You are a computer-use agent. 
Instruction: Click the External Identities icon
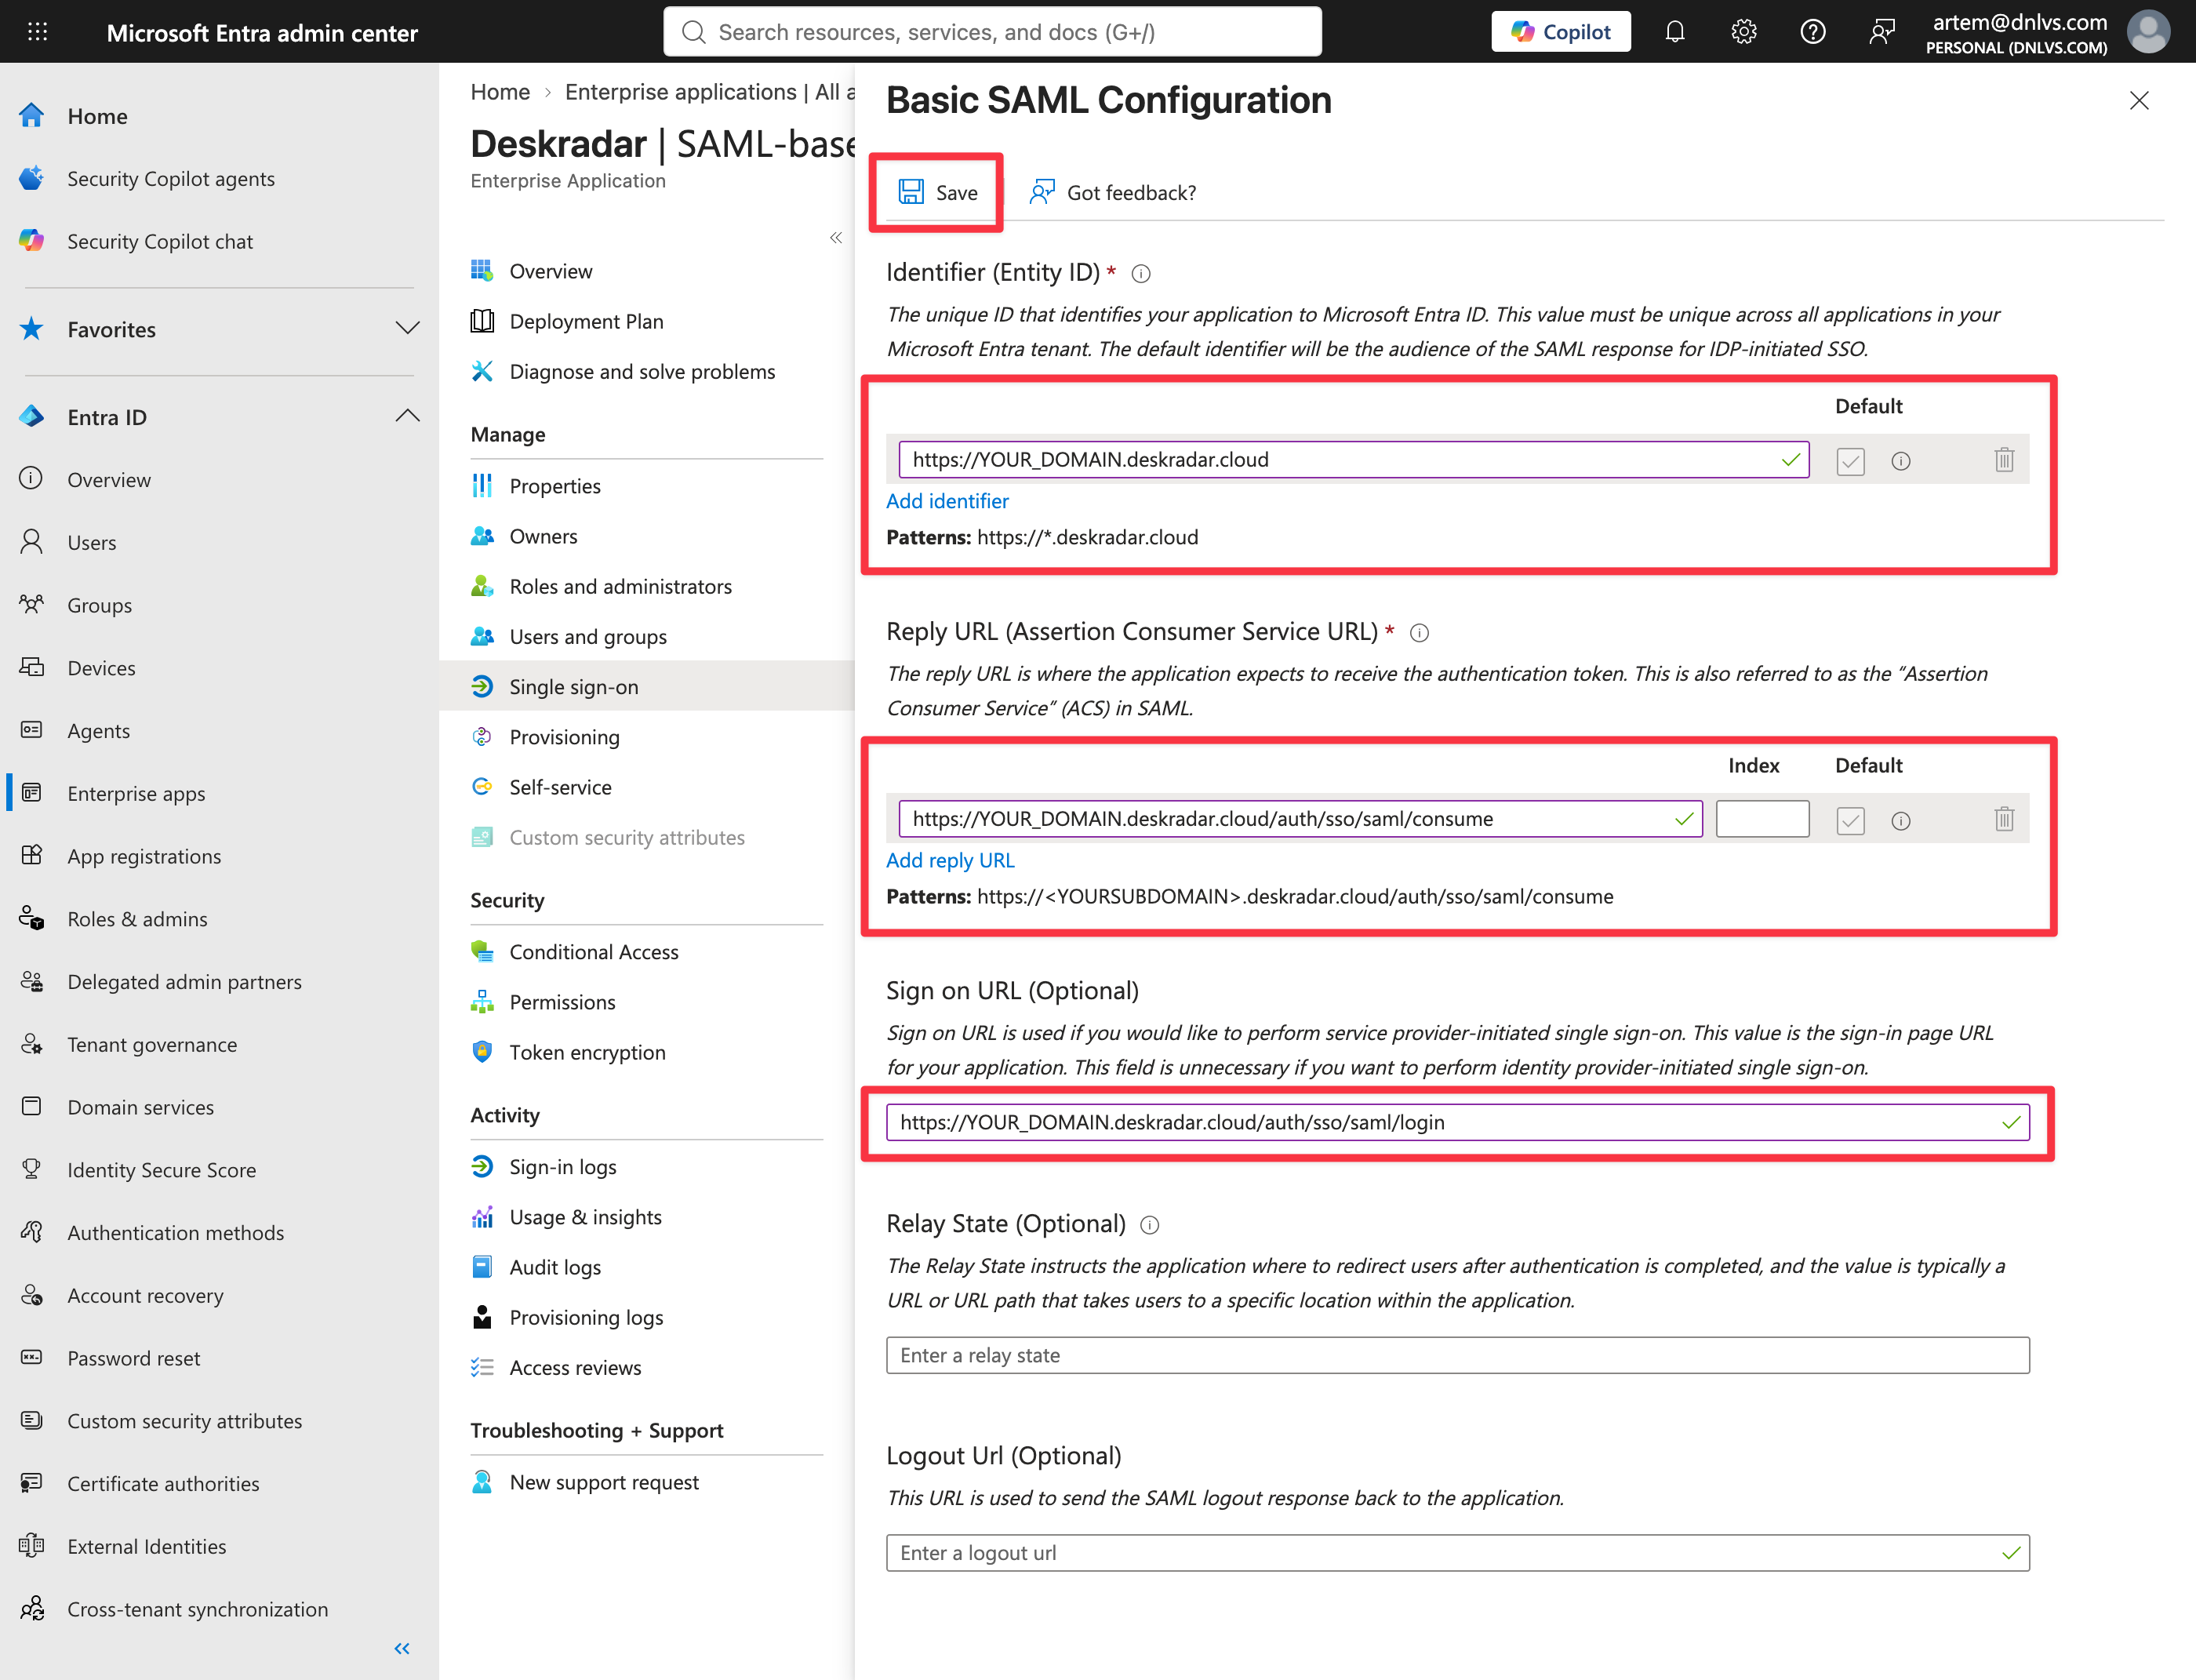click(32, 1546)
